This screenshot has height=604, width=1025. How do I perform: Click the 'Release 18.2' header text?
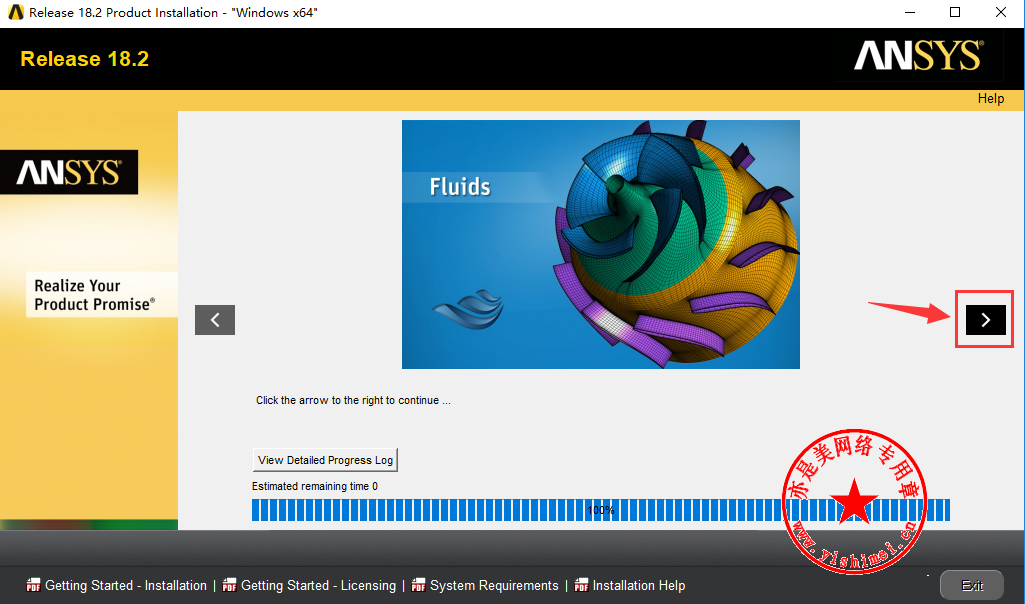click(84, 59)
